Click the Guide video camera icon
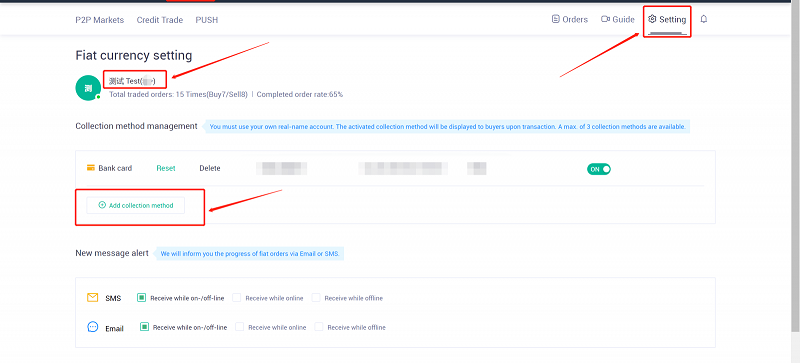The width and height of the screenshot is (800, 363). (606, 19)
